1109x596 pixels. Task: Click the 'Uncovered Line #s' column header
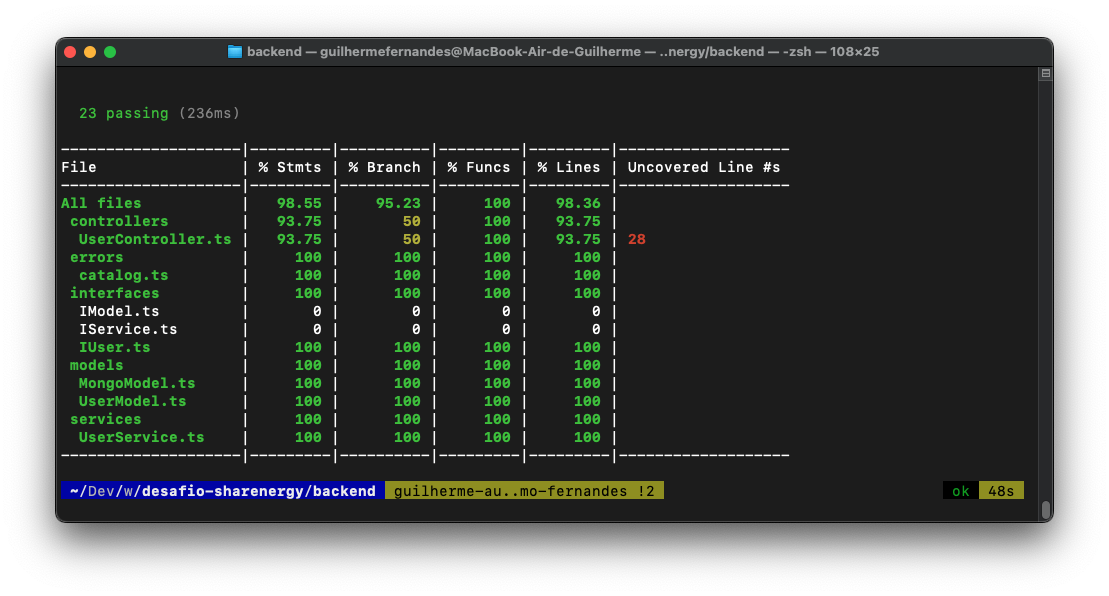pos(704,168)
